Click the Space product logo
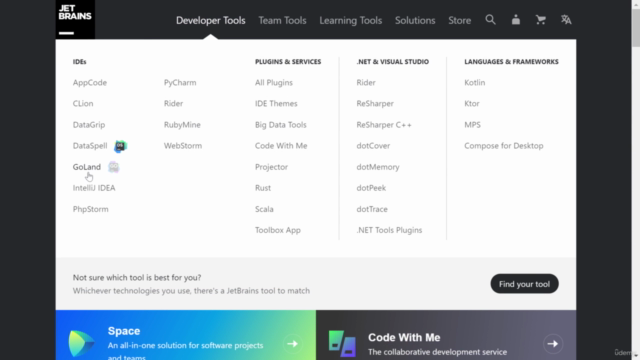The width and height of the screenshot is (640, 360). pyautogui.click(x=81, y=343)
